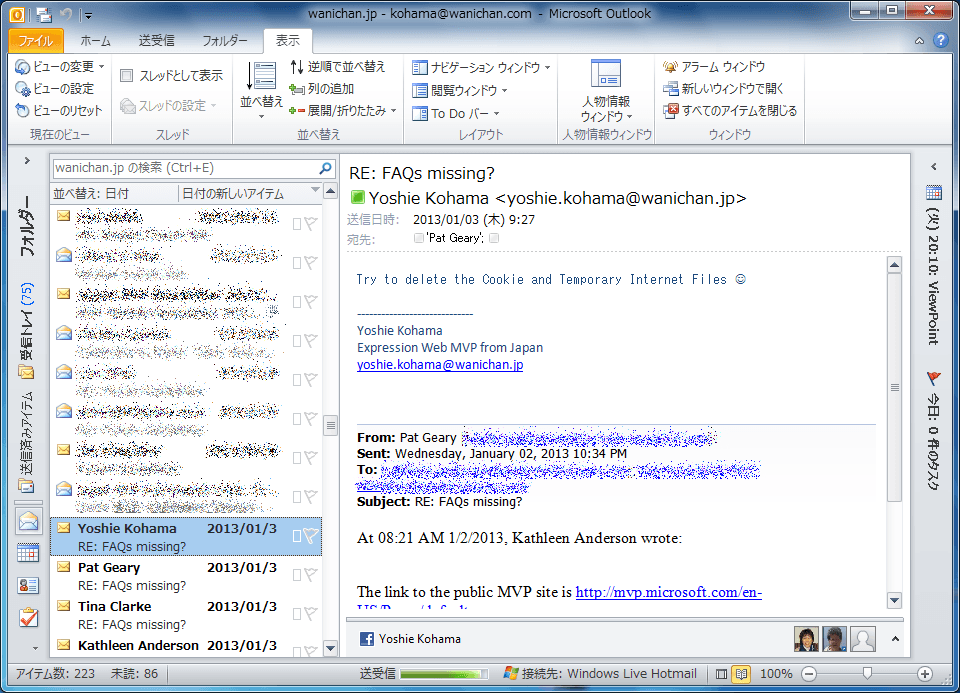Click 逆順で並べ替え

337,66
